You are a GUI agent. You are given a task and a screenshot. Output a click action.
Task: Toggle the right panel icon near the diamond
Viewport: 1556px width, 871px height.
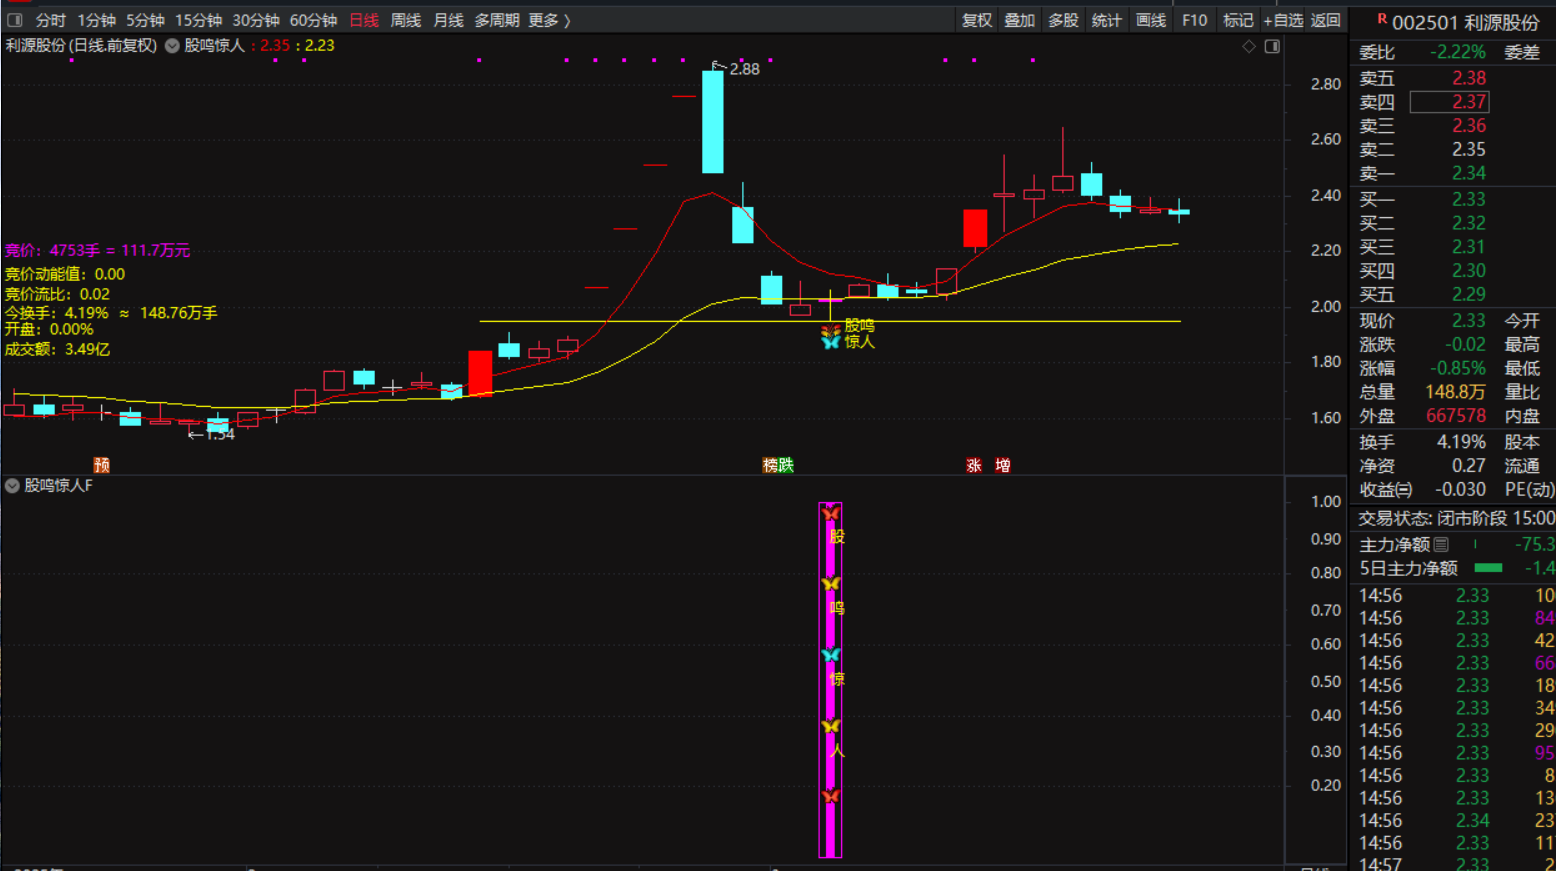coord(1272,46)
